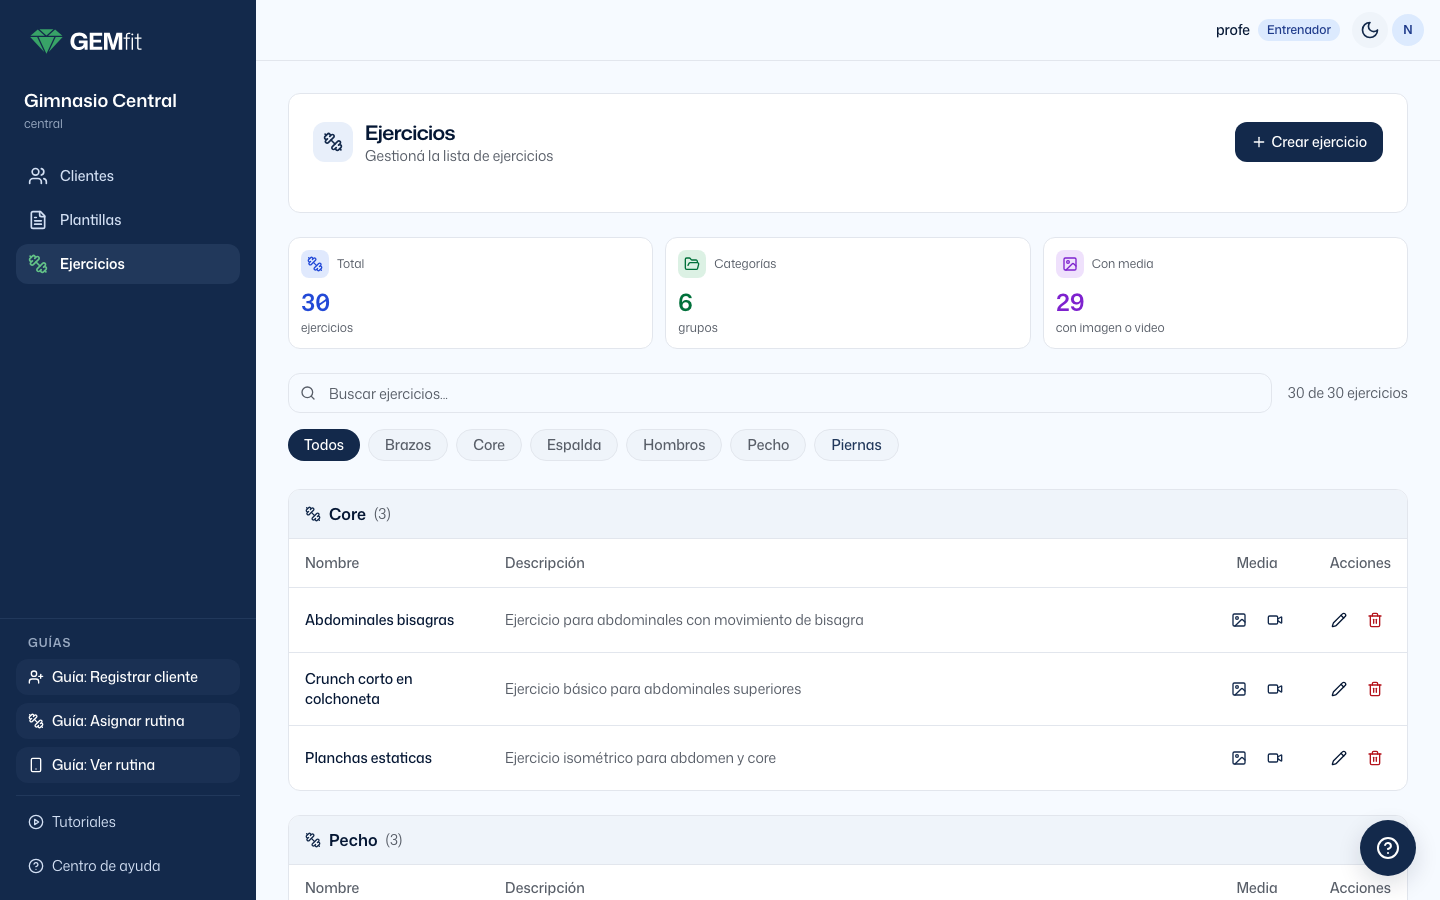Screen dimensions: 1440x900
Task: Edit the Planchas estaticas exercise
Action: pyautogui.click(x=1339, y=758)
